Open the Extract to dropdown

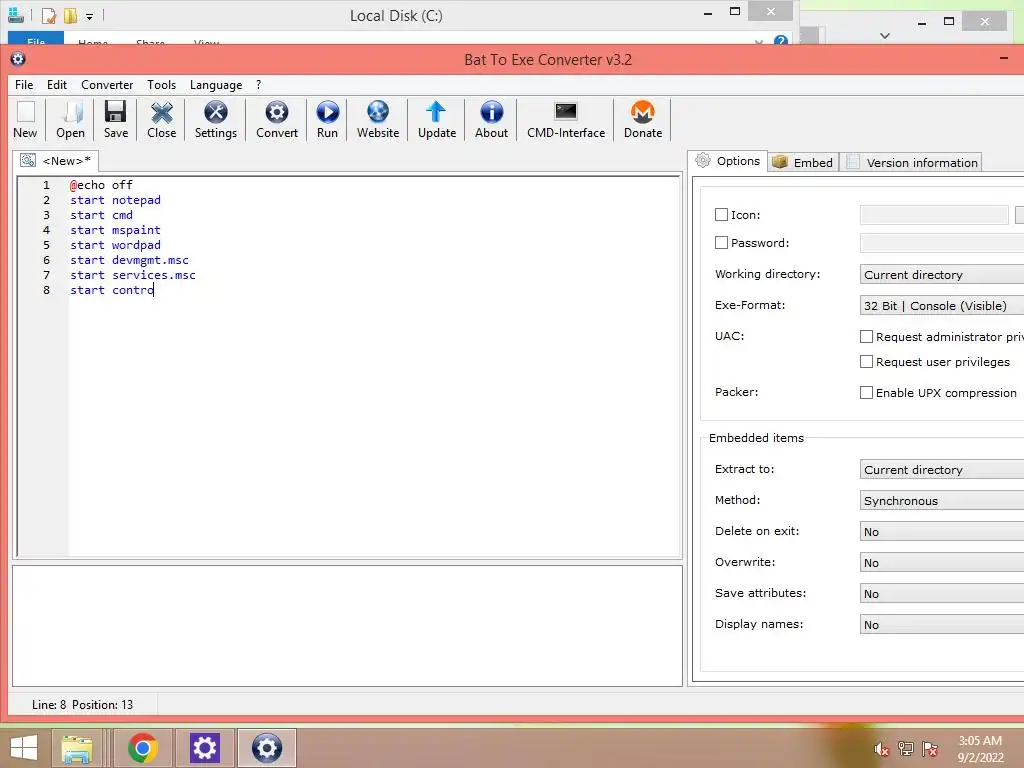(x=942, y=470)
